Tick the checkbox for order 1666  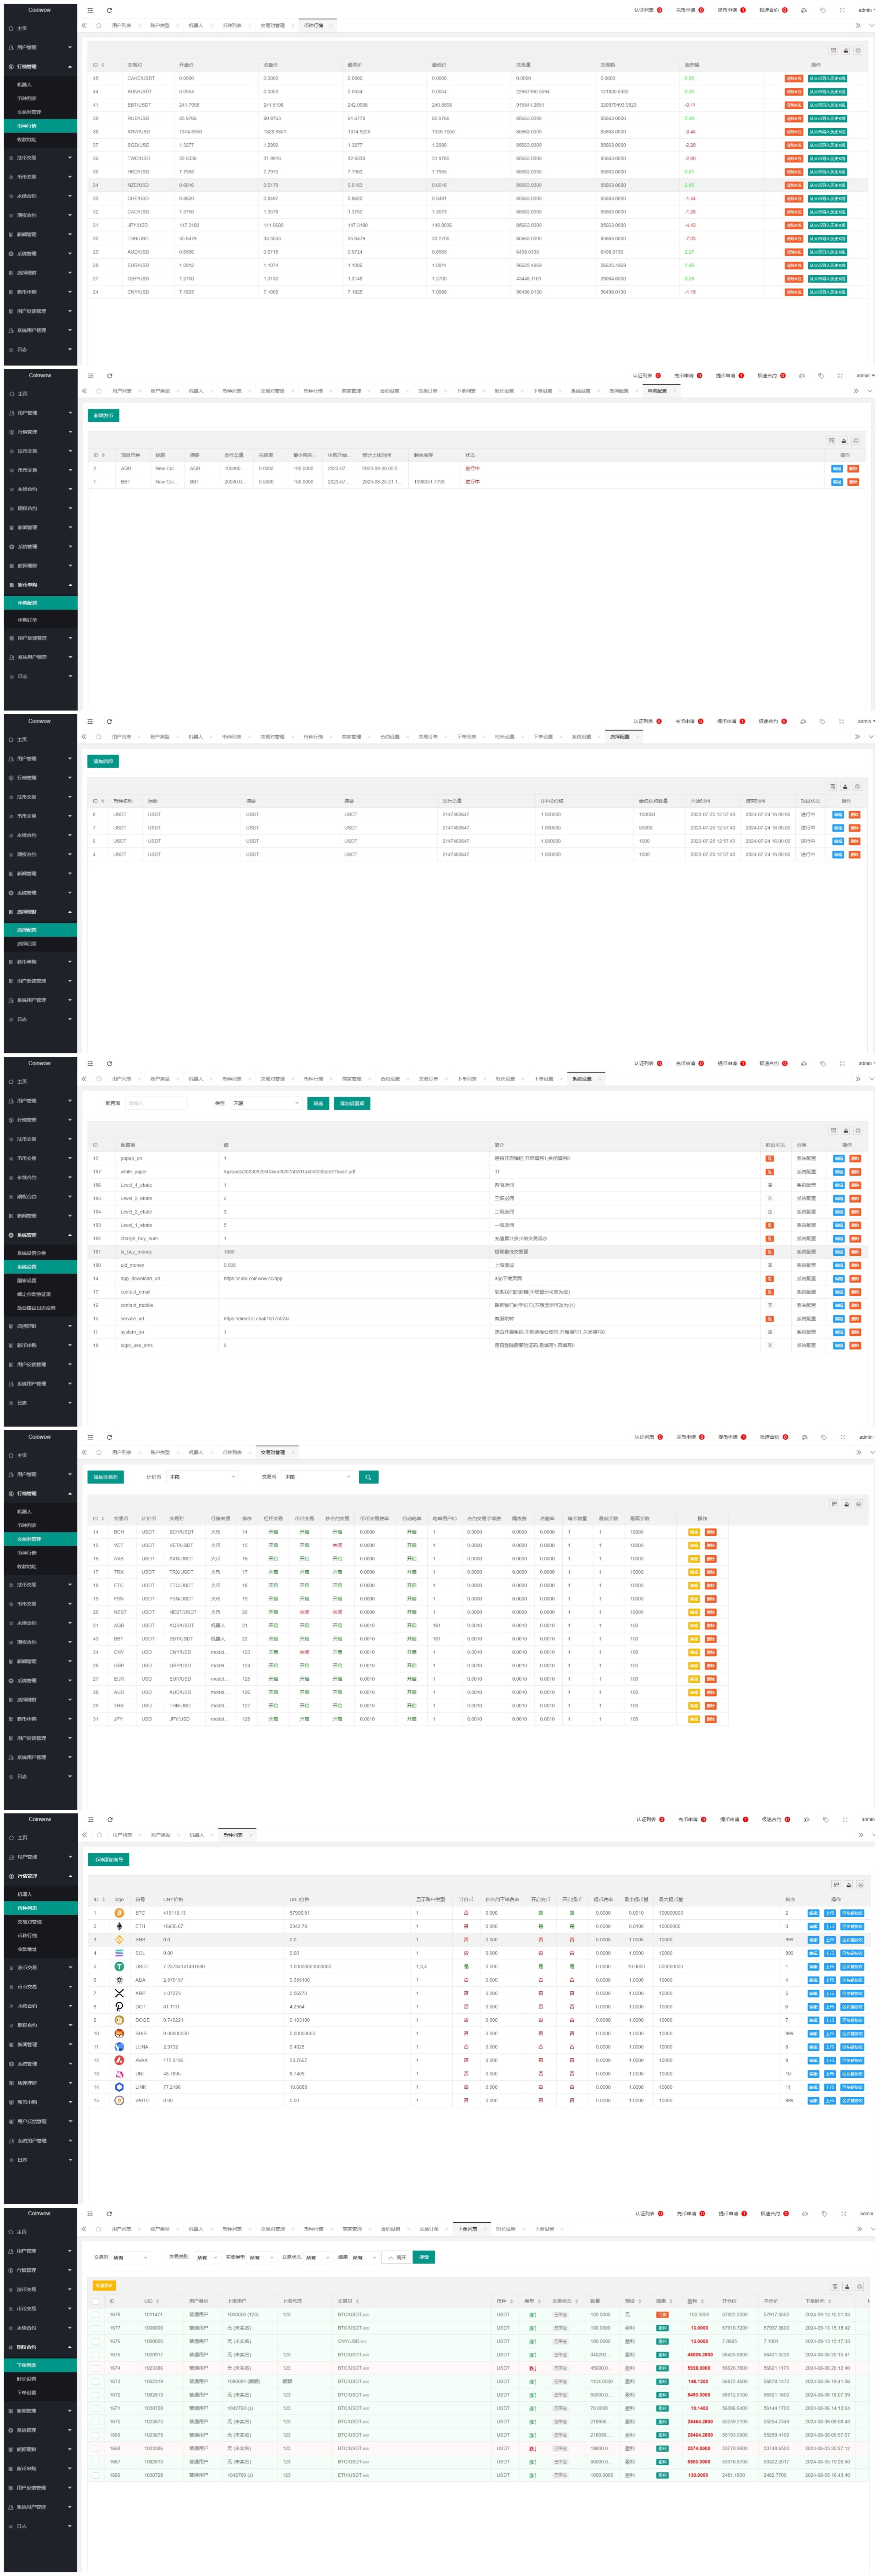pos(96,2475)
